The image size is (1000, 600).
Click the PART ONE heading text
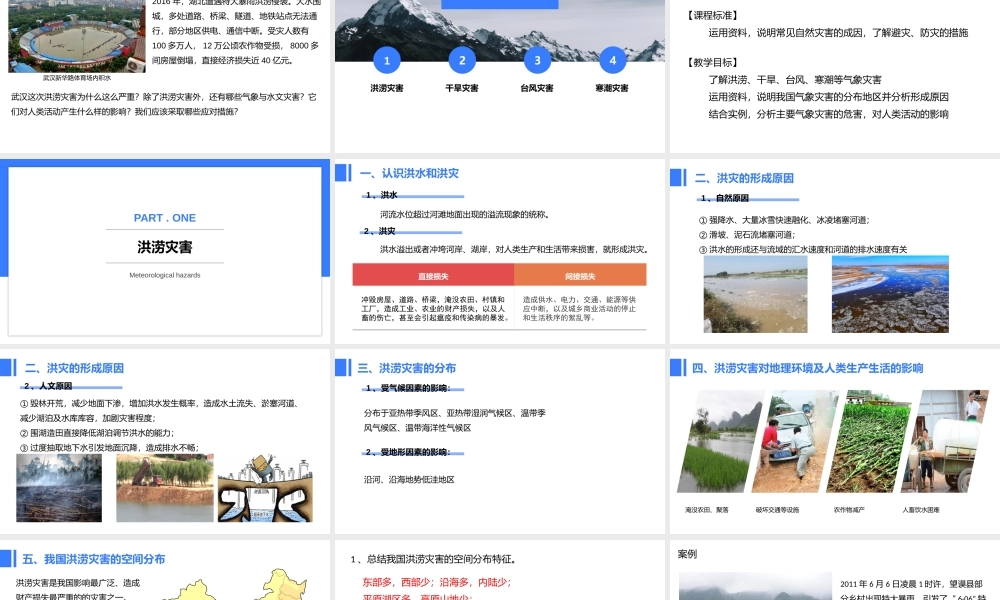pos(165,218)
